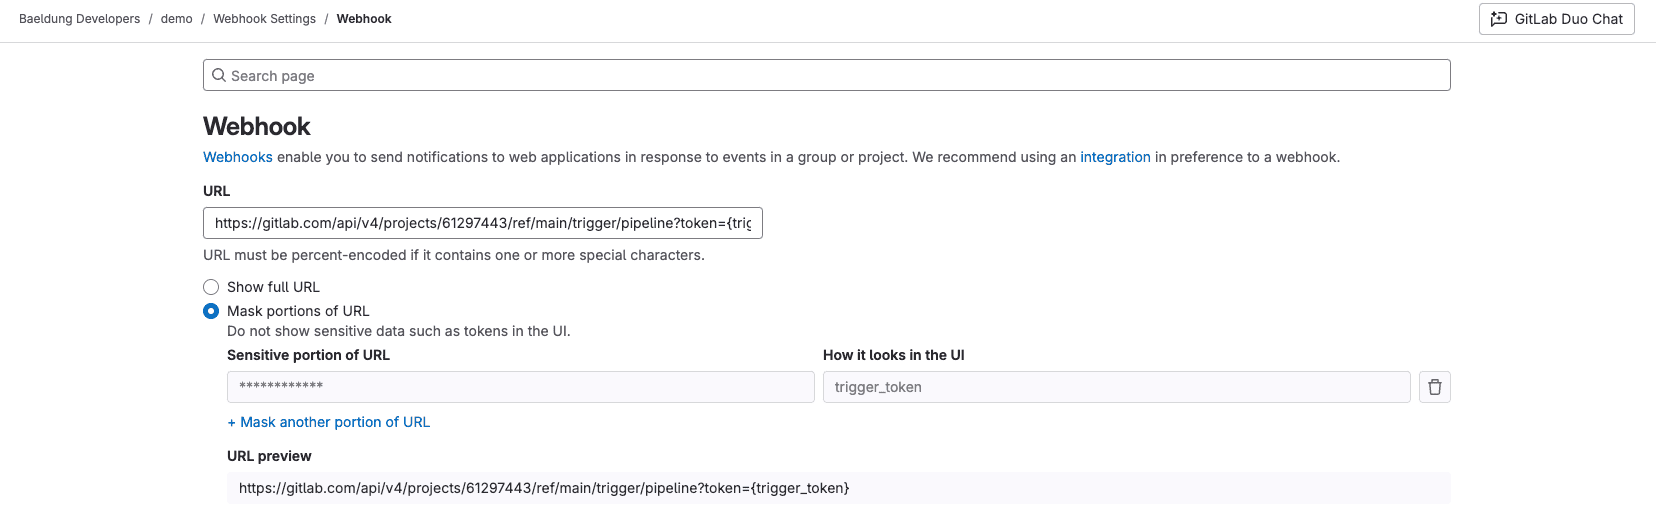Open the Baeldung Developers breadcrumb
The width and height of the screenshot is (1656, 514).
[79, 19]
